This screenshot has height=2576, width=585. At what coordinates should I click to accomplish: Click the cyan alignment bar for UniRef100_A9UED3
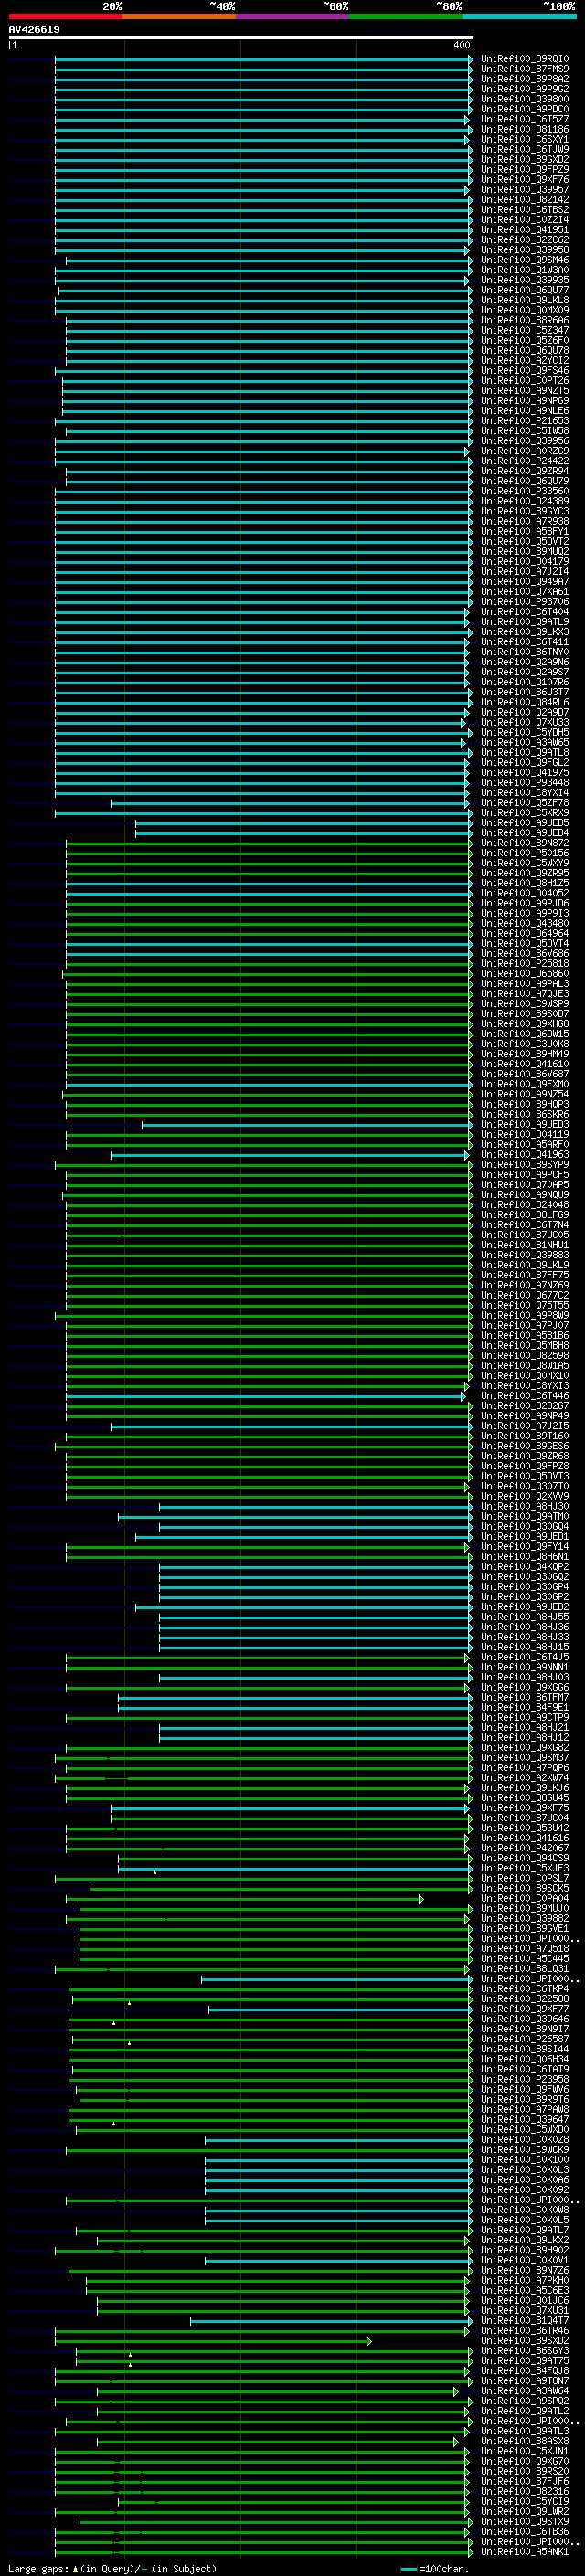click(306, 1125)
